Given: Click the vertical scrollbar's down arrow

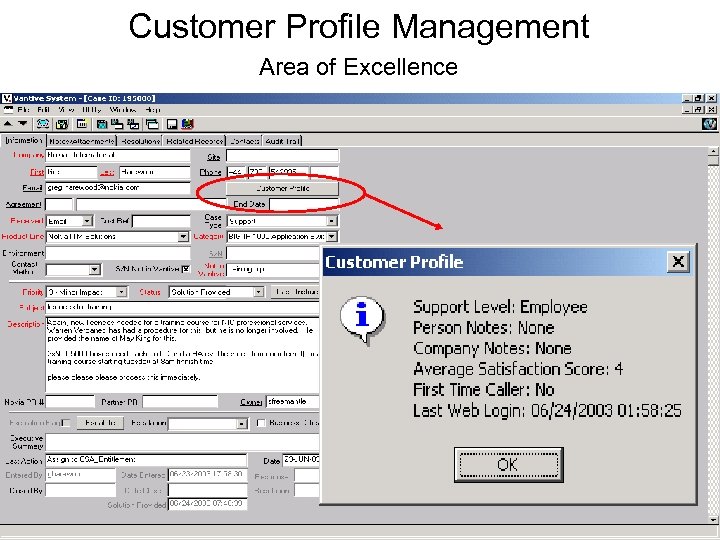Looking at the screenshot, I should (713, 520).
